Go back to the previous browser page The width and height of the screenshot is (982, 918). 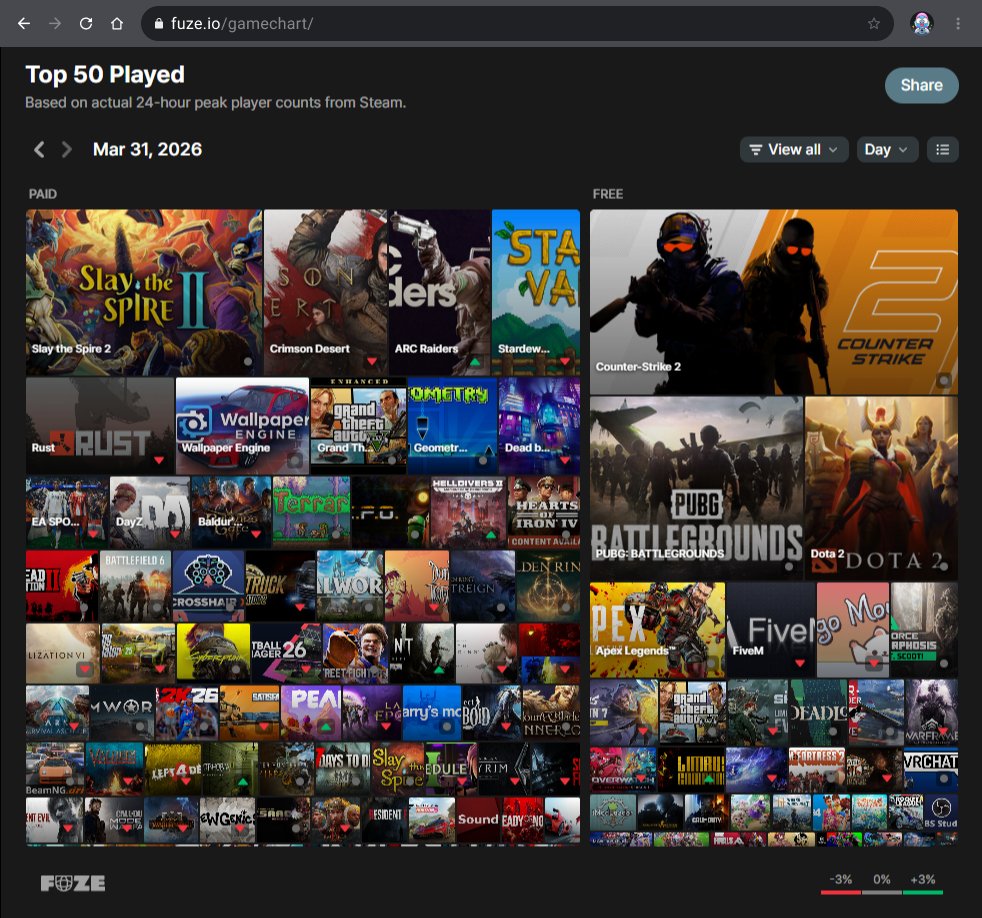(x=24, y=24)
